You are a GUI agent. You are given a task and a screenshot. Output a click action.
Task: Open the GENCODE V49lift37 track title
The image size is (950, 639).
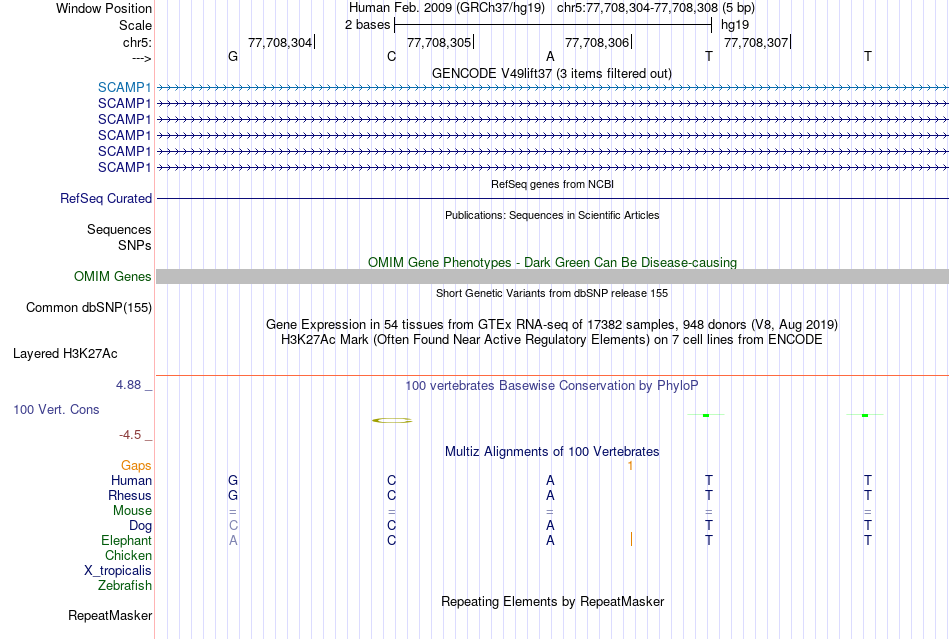(551, 73)
